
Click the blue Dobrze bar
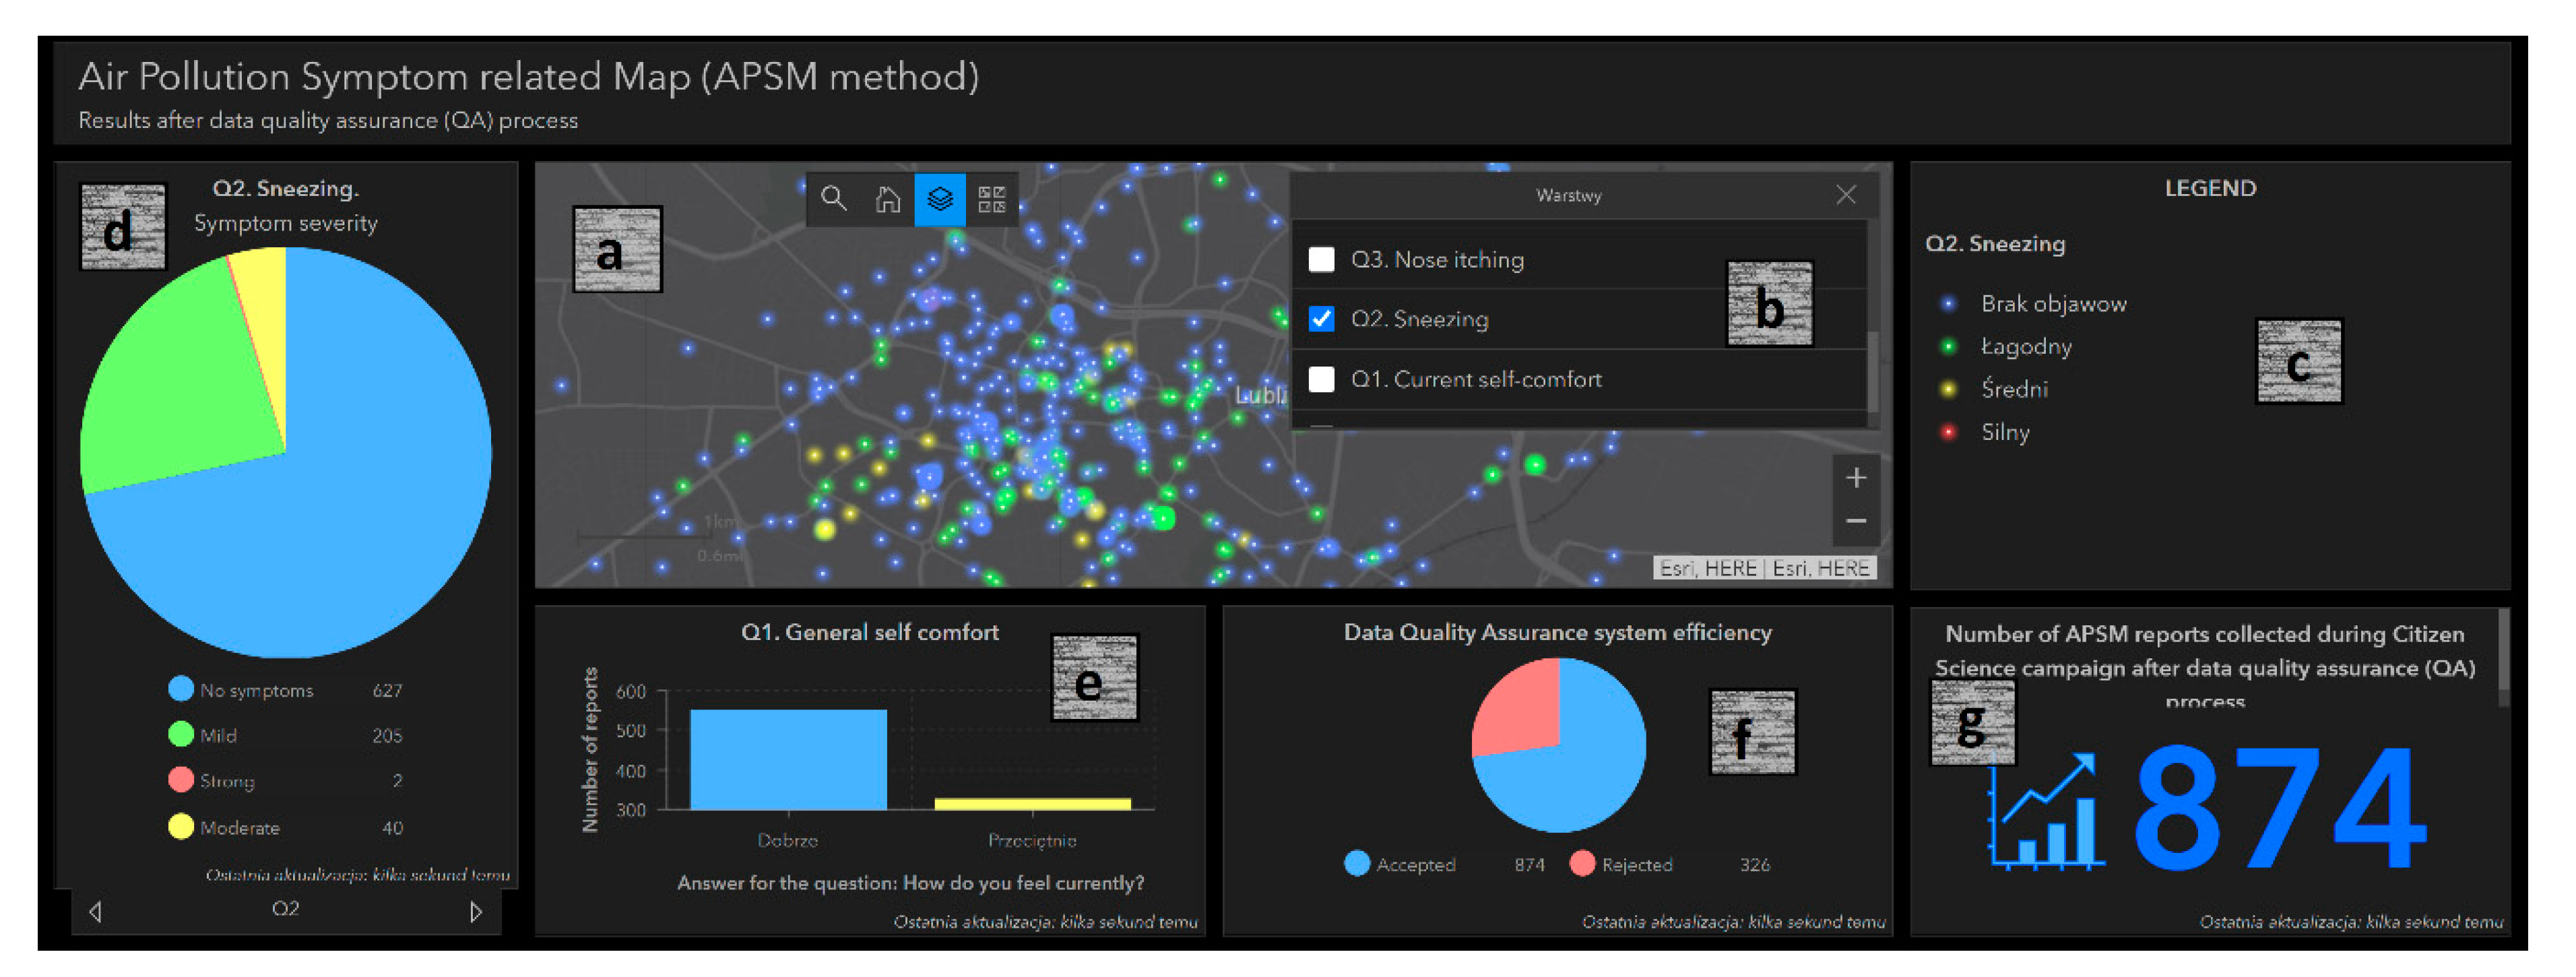point(788,759)
